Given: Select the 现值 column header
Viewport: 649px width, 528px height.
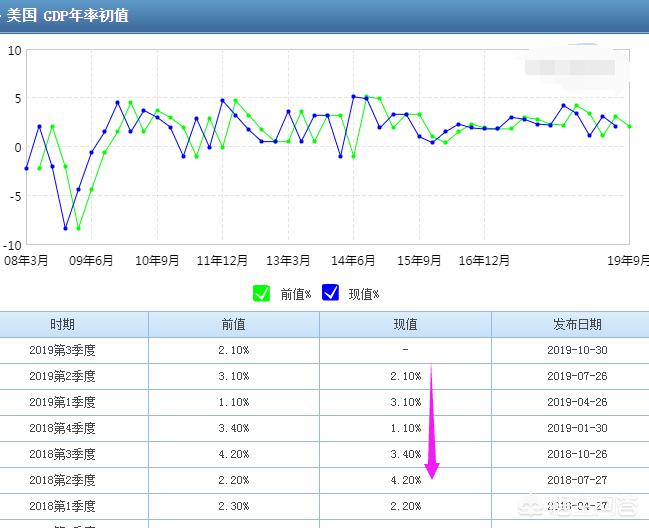Looking at the screenshot, I should point(405,325).
